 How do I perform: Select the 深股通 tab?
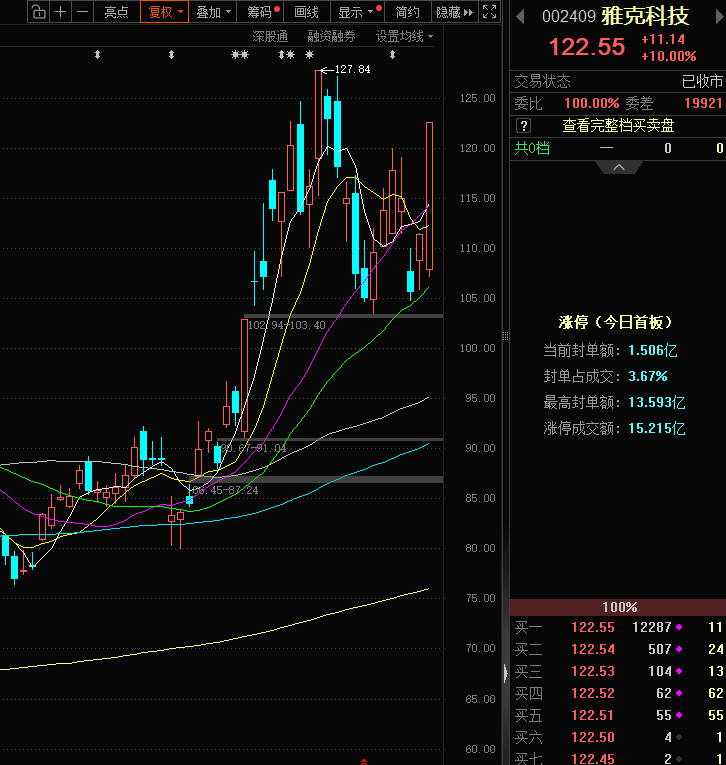[x=270, y=37]
